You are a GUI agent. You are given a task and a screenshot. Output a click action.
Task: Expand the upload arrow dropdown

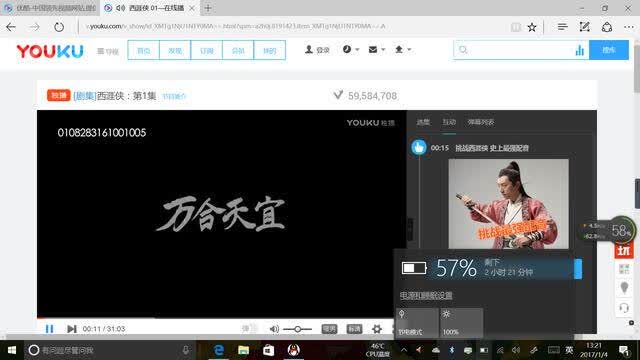pos(402,49)
